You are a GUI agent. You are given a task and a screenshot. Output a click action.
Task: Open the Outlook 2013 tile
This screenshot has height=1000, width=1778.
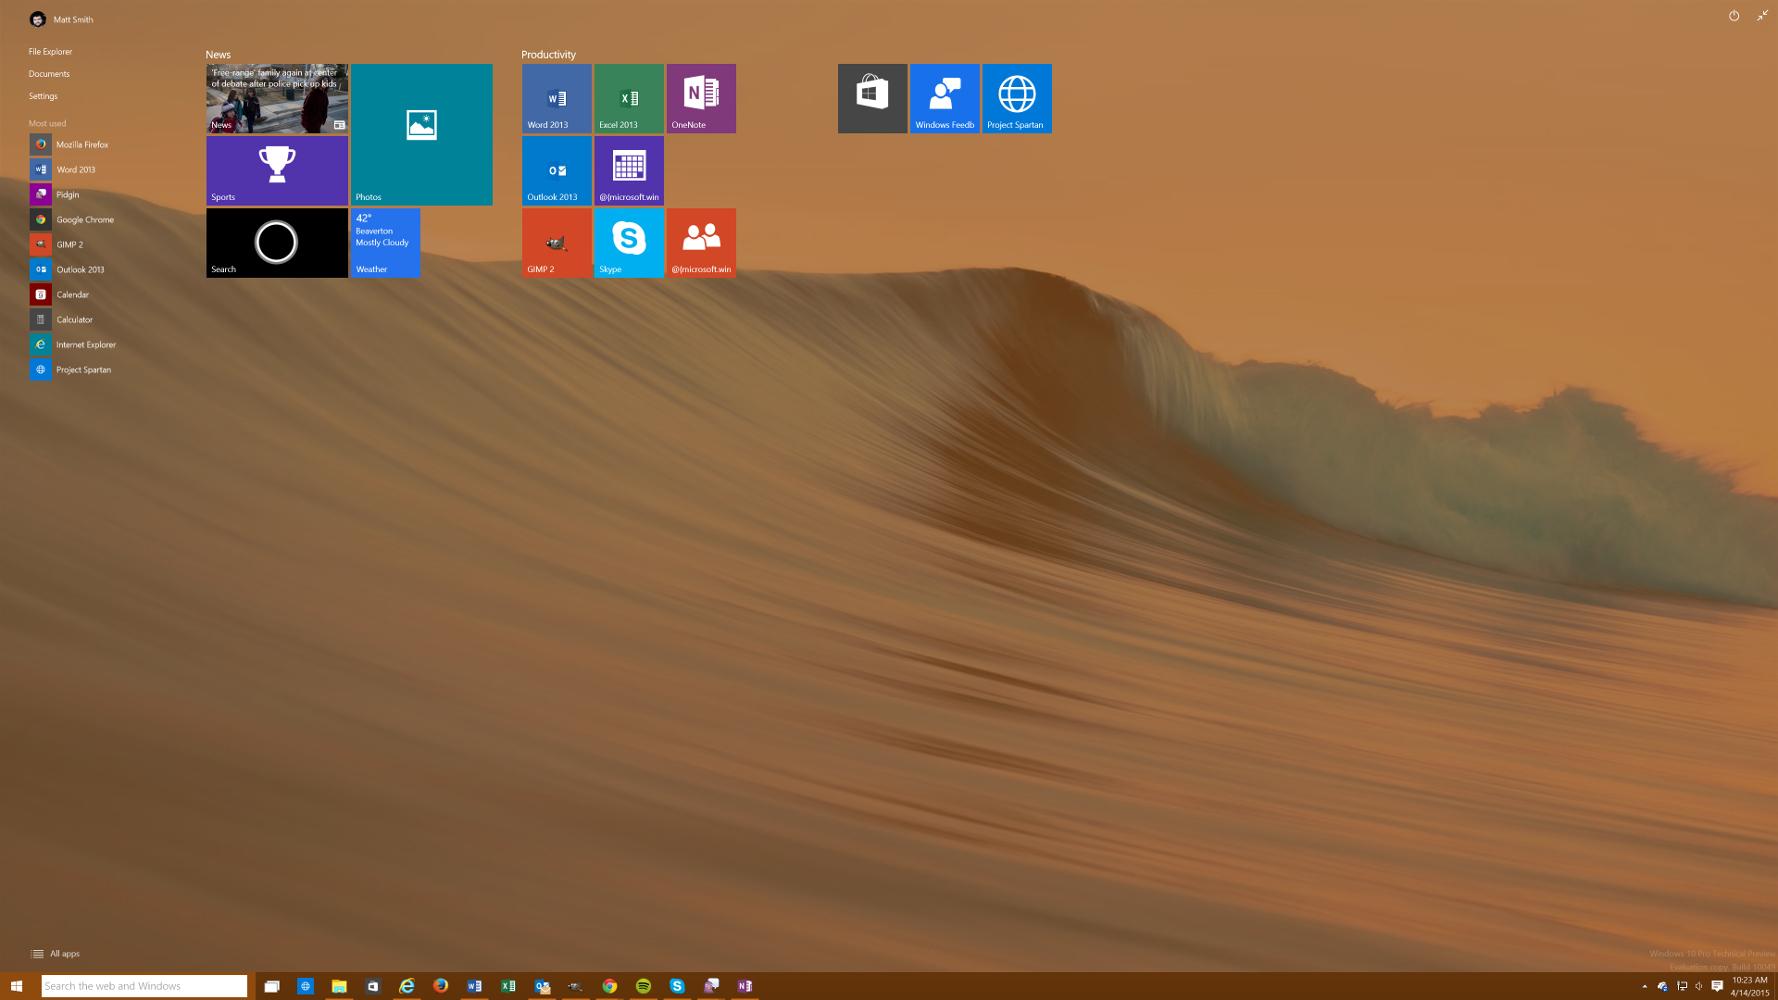coord(556,170)
